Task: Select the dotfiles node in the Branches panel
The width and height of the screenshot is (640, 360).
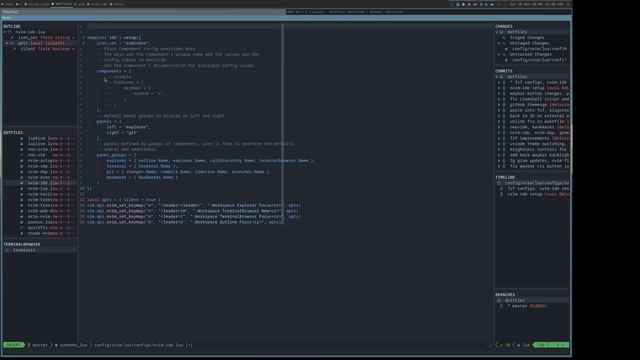Action: [533, 300]
